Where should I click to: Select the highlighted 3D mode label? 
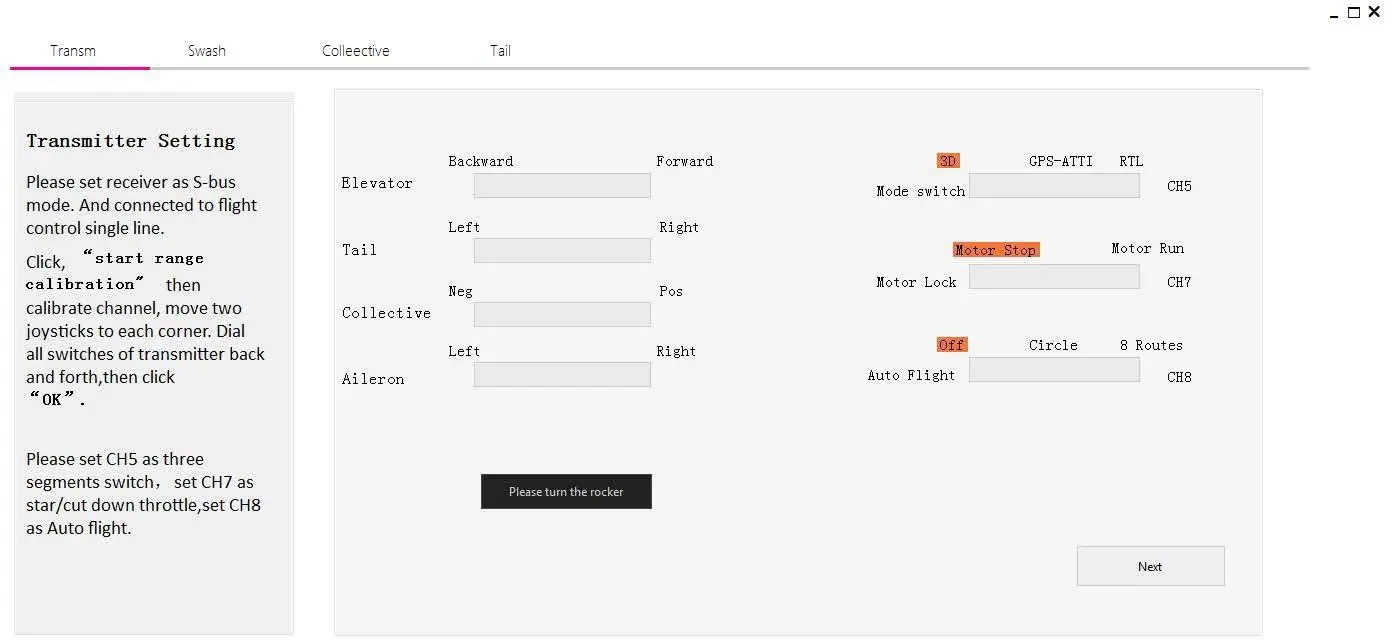[x=948, y=161]
